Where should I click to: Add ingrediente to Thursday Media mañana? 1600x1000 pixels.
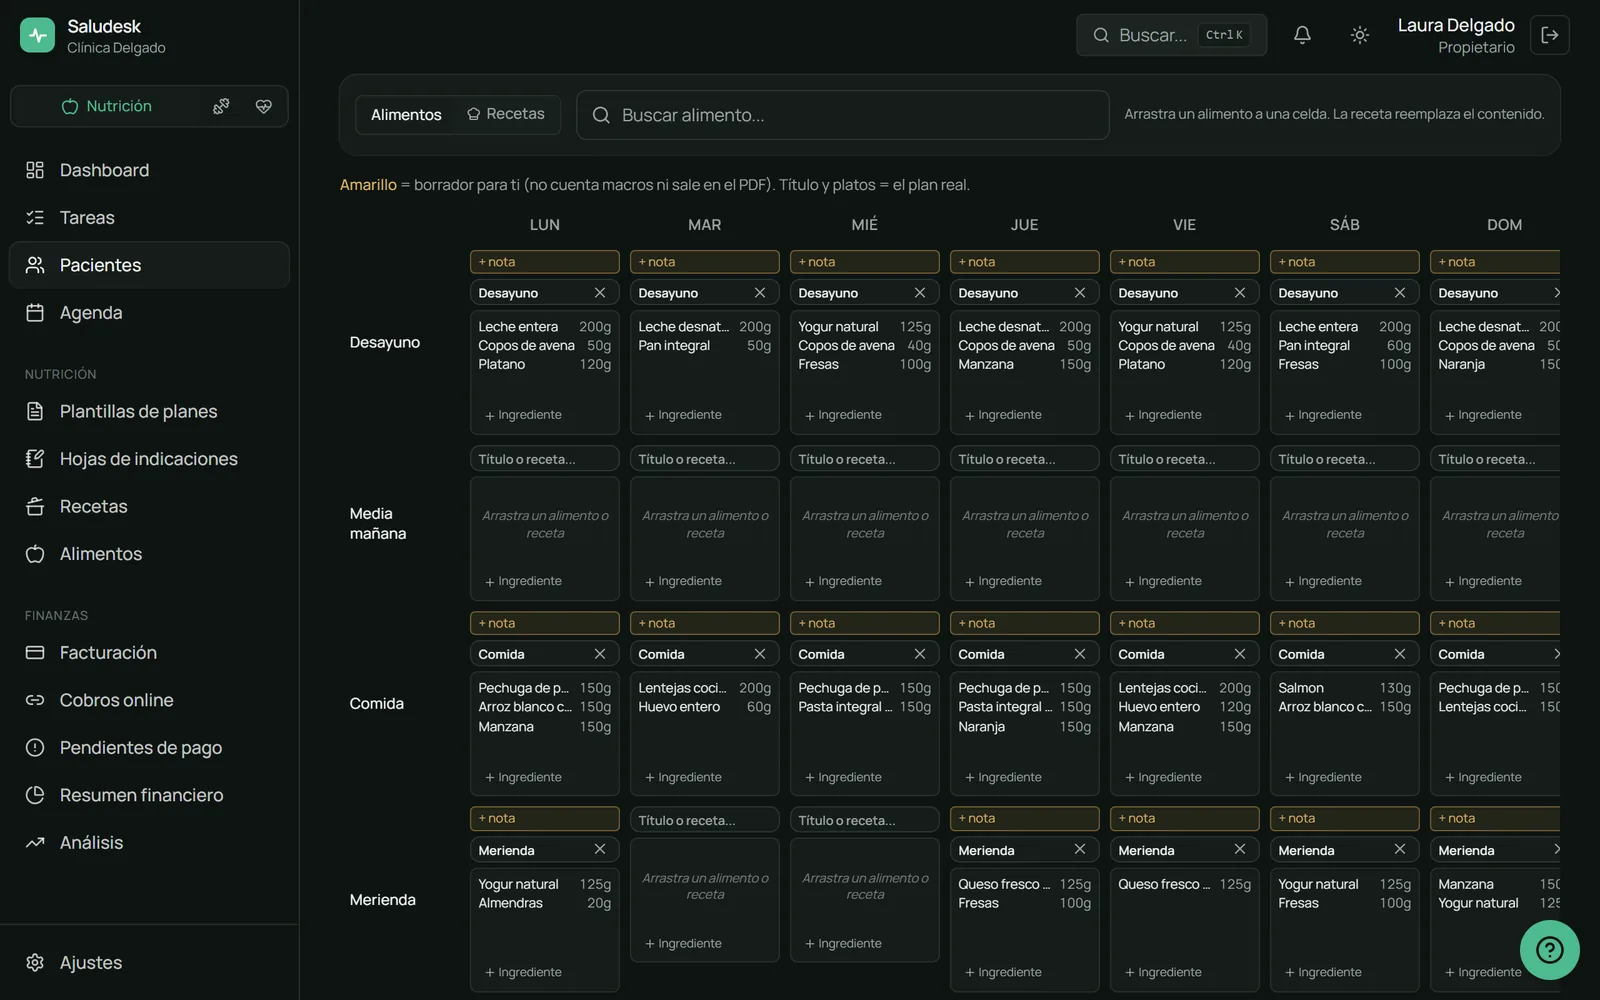[1004, 581]
